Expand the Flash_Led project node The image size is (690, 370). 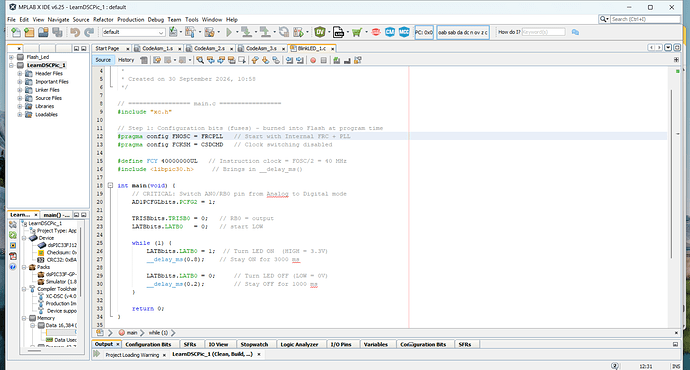(x=11, y=57)
